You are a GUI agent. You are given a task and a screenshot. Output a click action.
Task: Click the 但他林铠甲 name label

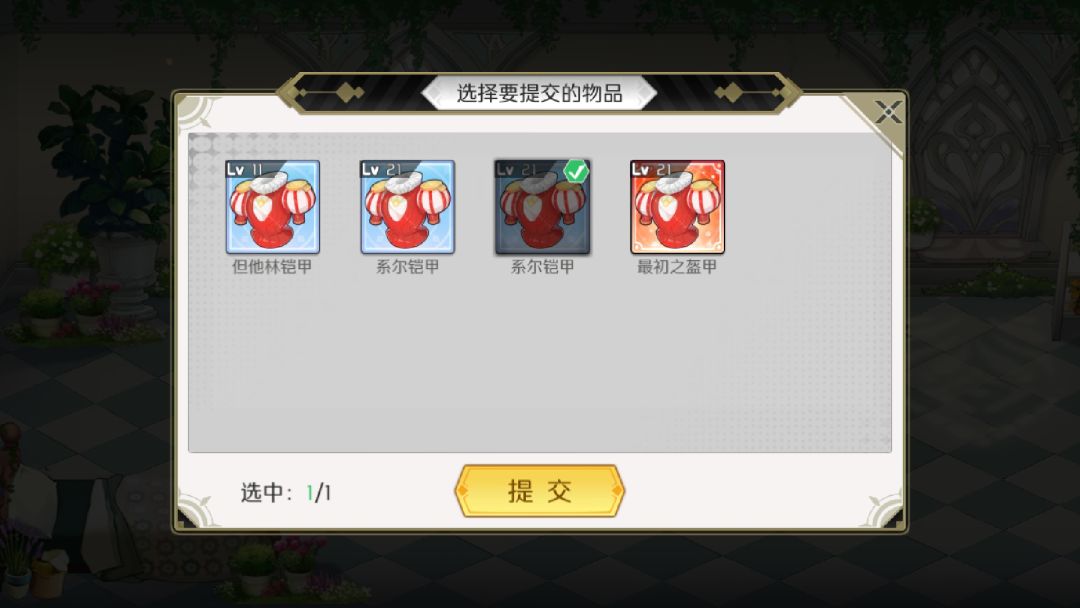coord(272,266)
